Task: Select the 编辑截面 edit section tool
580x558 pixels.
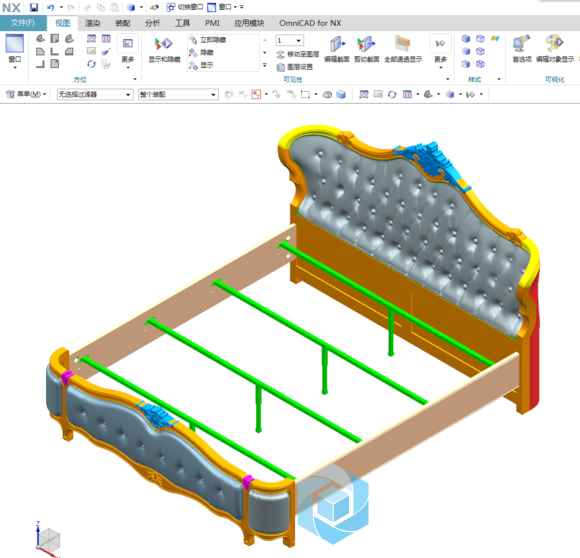Action: coord(337,50)
